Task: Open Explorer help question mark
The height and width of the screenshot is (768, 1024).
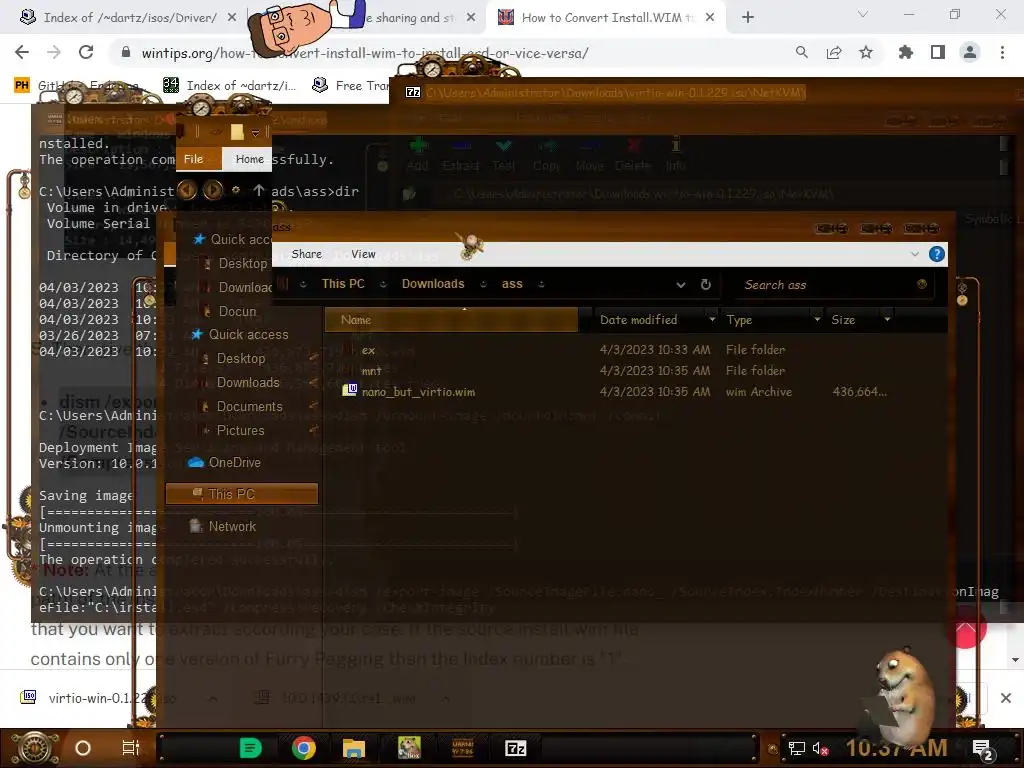Action: pos(936,254)
